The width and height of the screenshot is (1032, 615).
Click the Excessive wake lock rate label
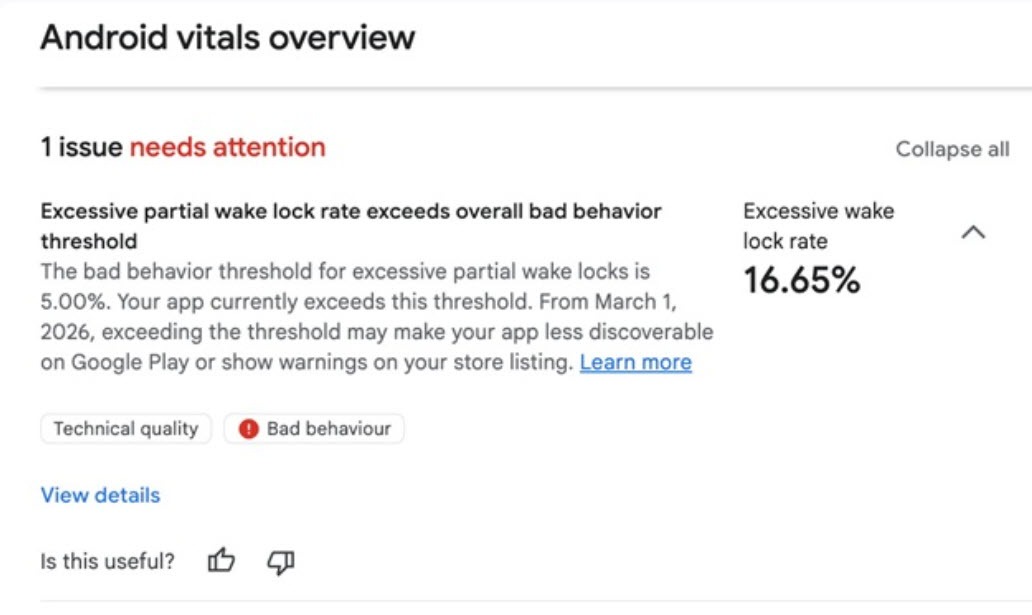point(818,226)
